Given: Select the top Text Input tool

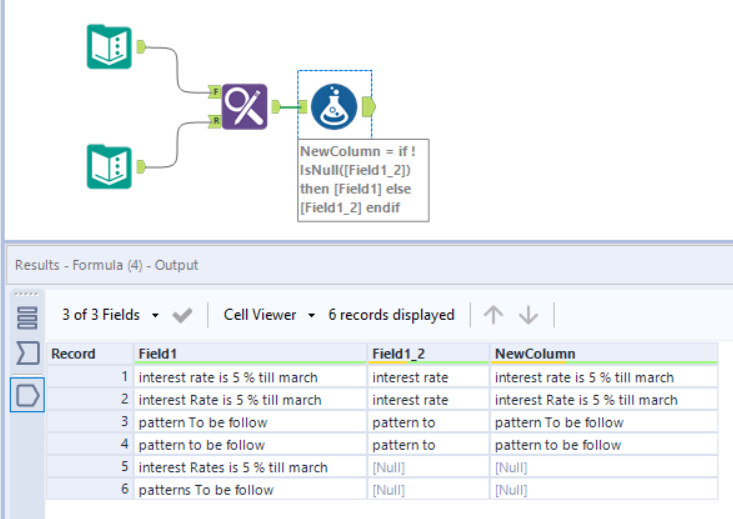Looking at the screenshot, I should [109, 46].
